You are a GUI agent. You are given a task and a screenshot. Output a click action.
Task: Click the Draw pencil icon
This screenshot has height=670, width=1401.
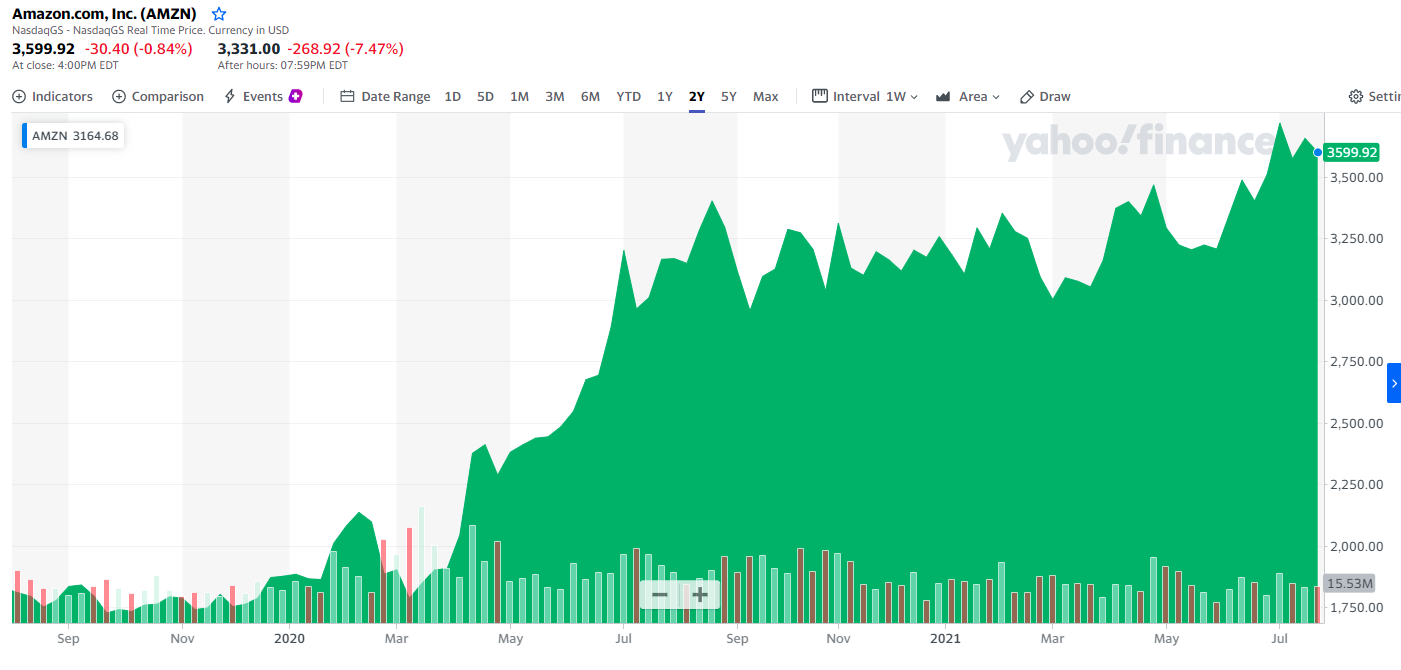coord(1027,97)
